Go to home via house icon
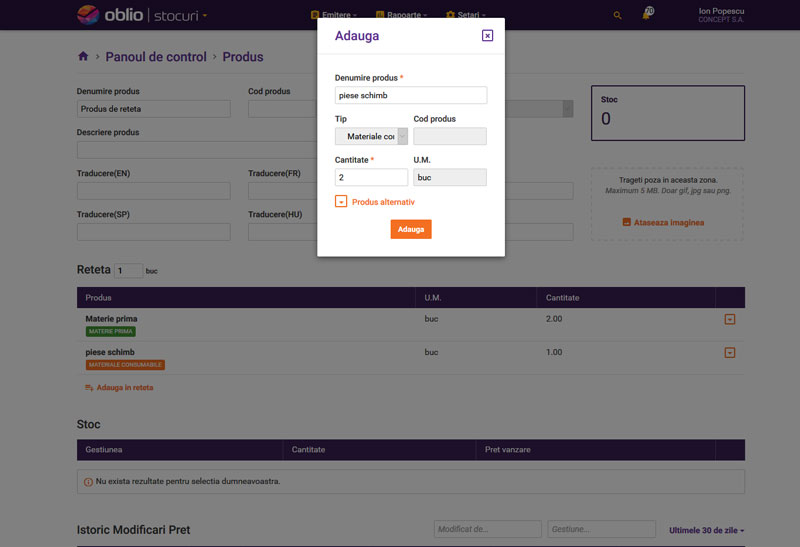The image size is (800, 547). click(83, 56)
